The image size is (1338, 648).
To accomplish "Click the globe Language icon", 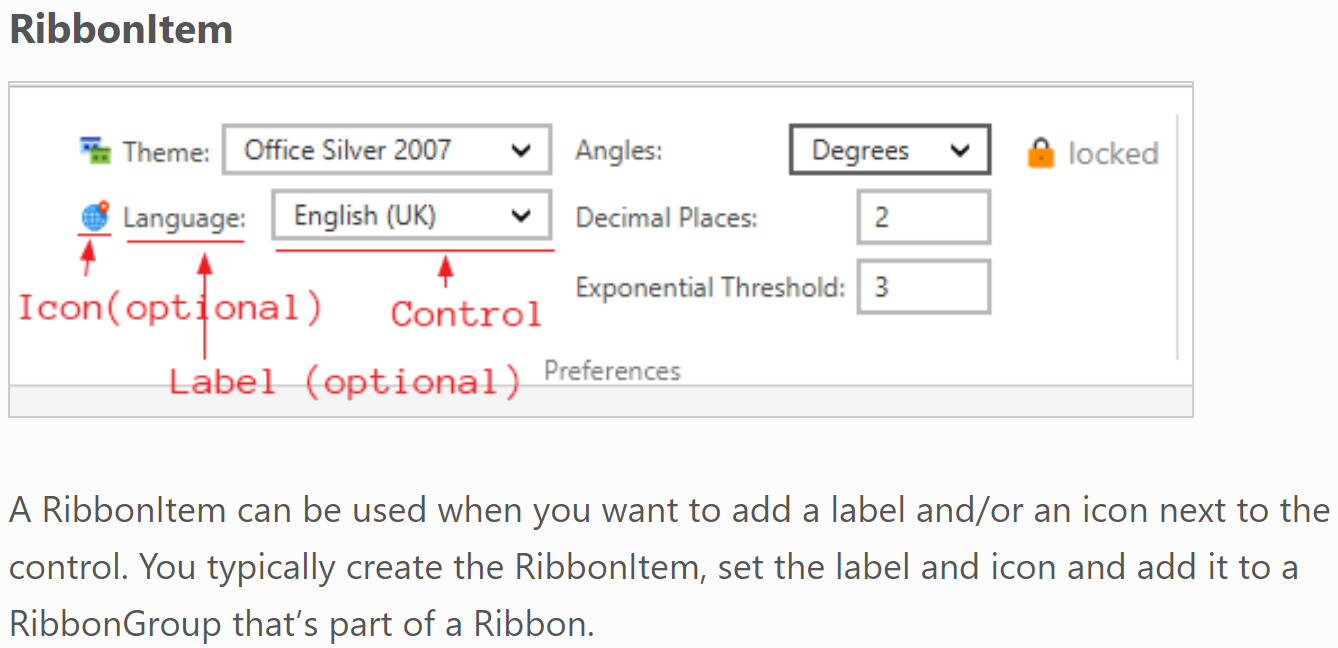I will pos(95,217).
